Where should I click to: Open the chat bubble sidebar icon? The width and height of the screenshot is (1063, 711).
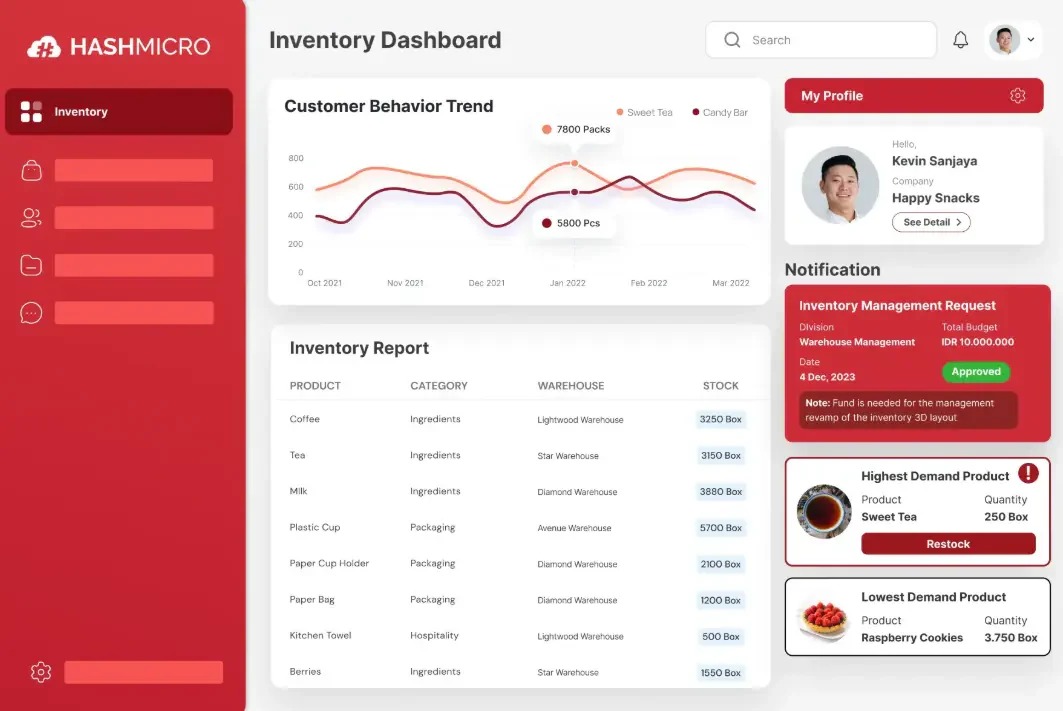[31, 312]
